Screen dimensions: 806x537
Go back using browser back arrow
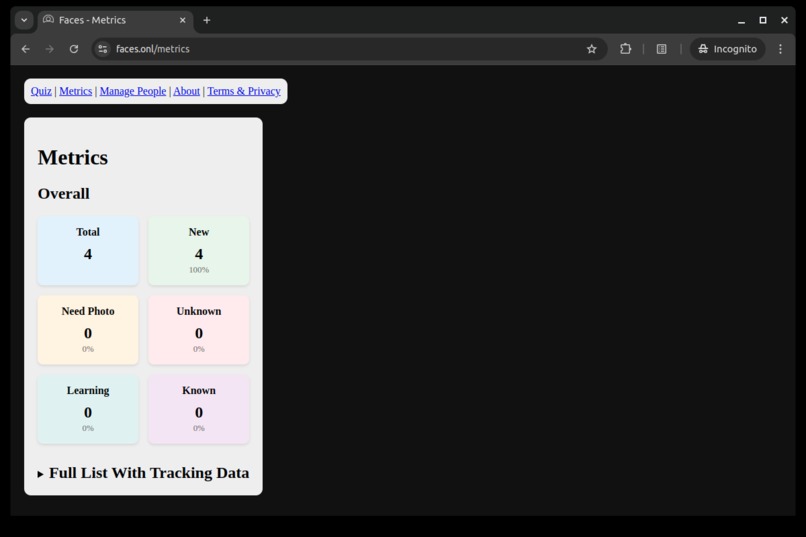tap(26, 49)
